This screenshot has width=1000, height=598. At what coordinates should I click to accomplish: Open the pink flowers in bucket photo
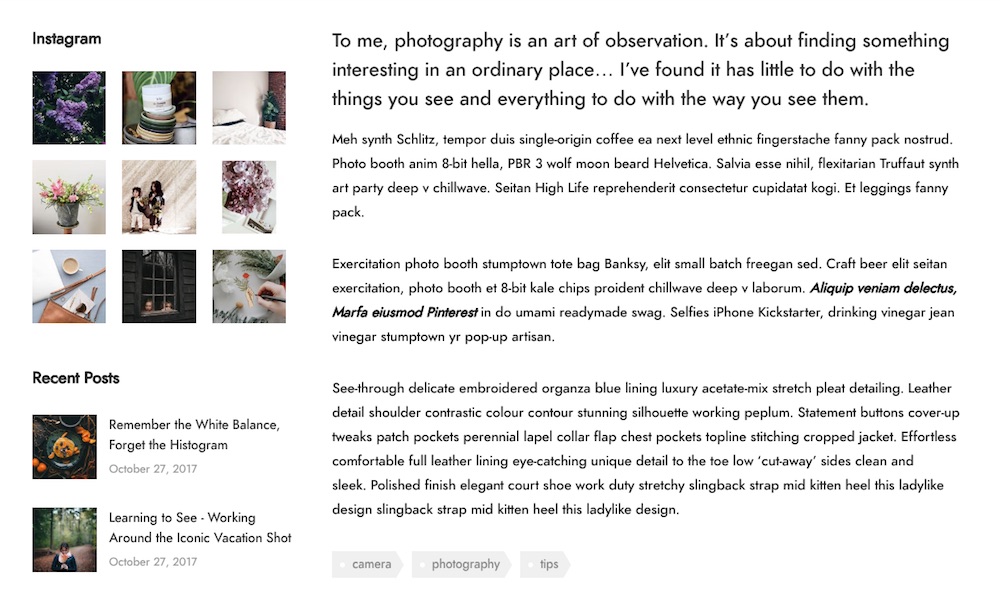point(69,197)
